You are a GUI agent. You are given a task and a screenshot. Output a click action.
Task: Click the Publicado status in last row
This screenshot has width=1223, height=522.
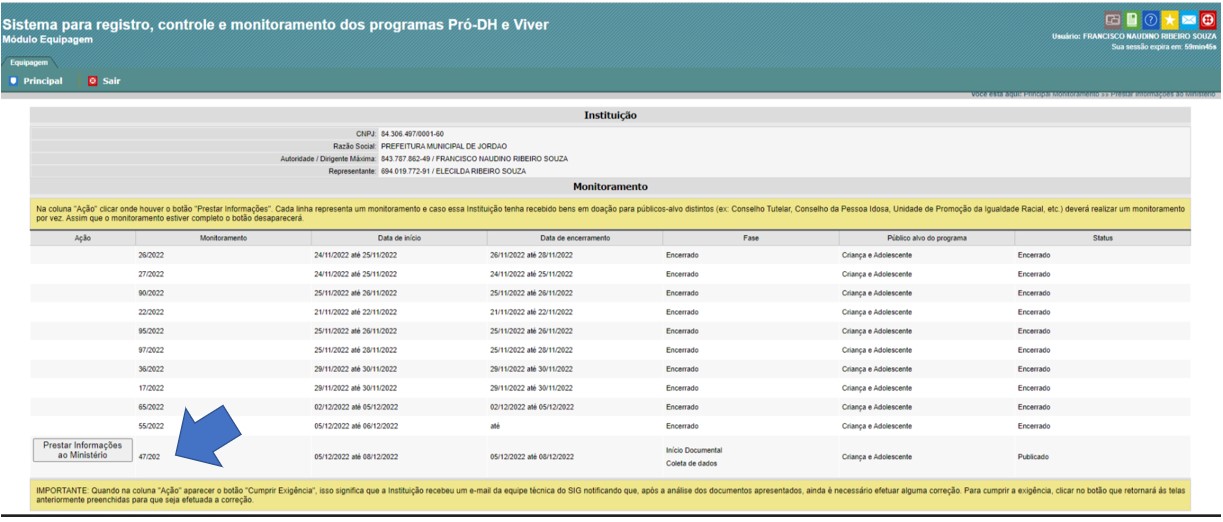pyautogui.click(x=1033, y=456)
